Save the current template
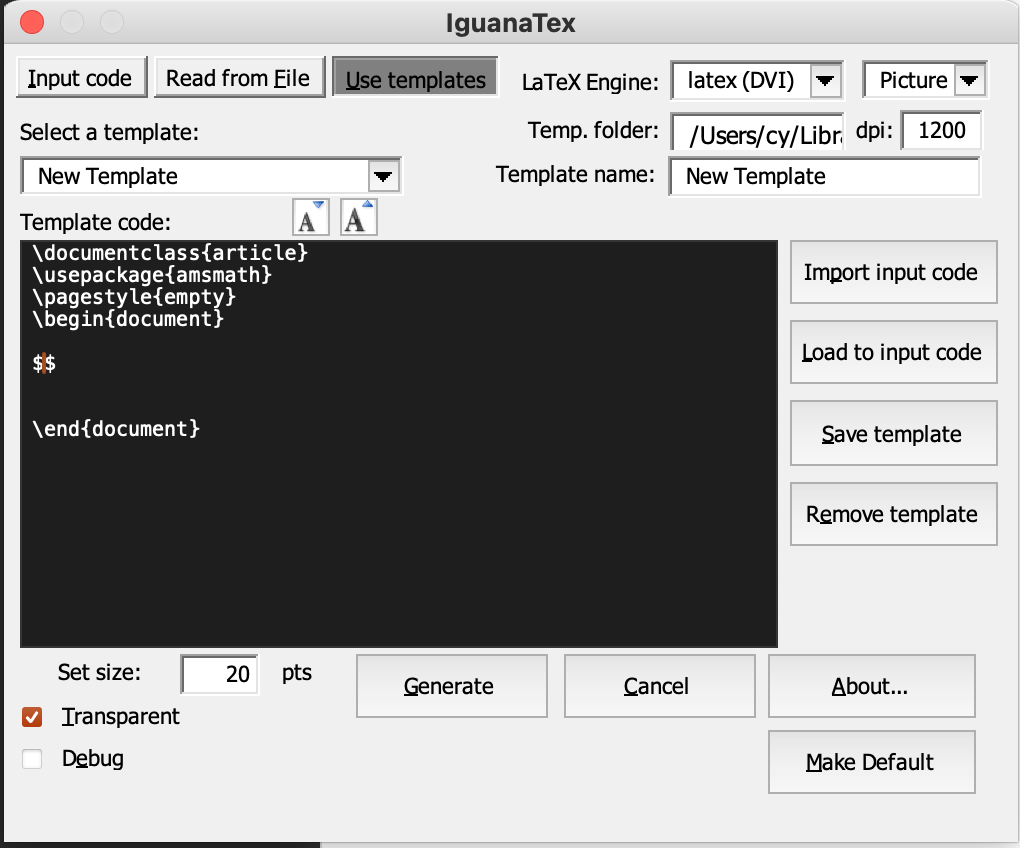This screenshot has width=1020, height=848. click(892, 434)
